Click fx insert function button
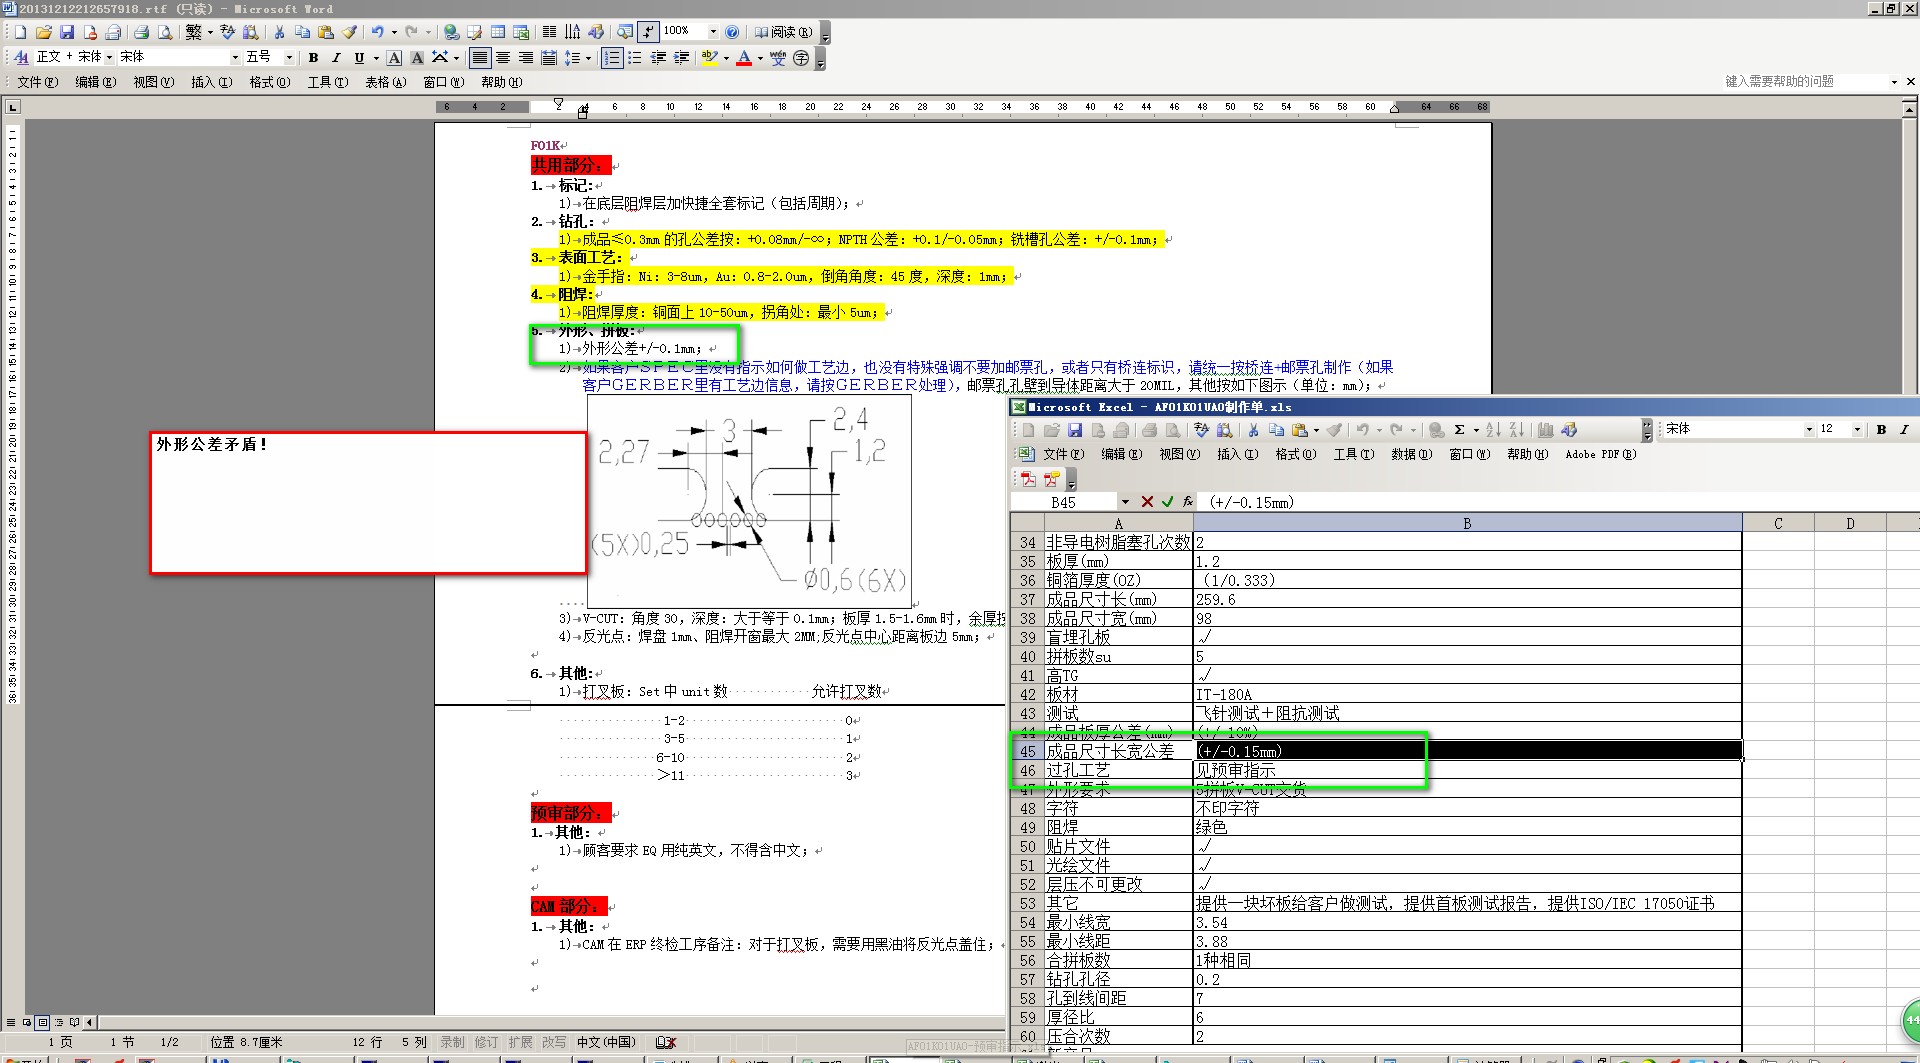 (1188, 502)
